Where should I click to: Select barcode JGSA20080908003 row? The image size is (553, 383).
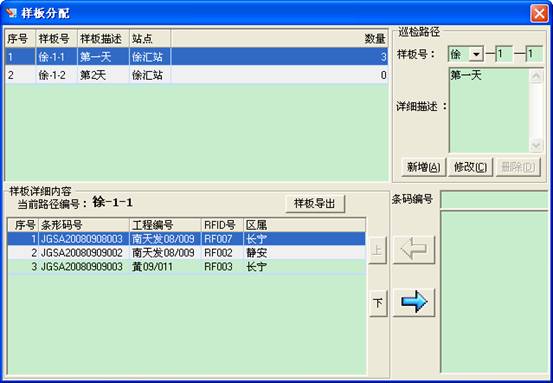(x=187, y=239)
